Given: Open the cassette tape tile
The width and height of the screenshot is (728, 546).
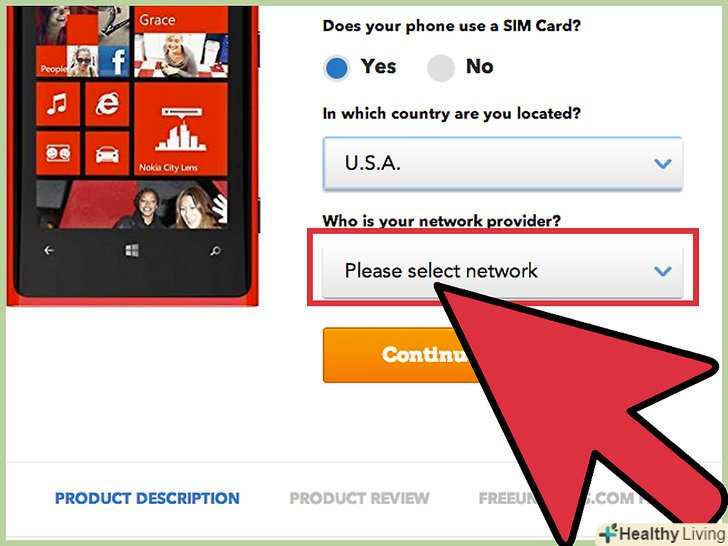Looking at the screenshot, I should point(58,154).
